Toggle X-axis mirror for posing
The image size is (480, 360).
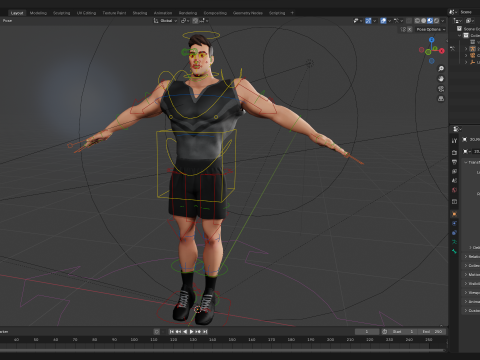pyautogui.click(x=410, y=29)
